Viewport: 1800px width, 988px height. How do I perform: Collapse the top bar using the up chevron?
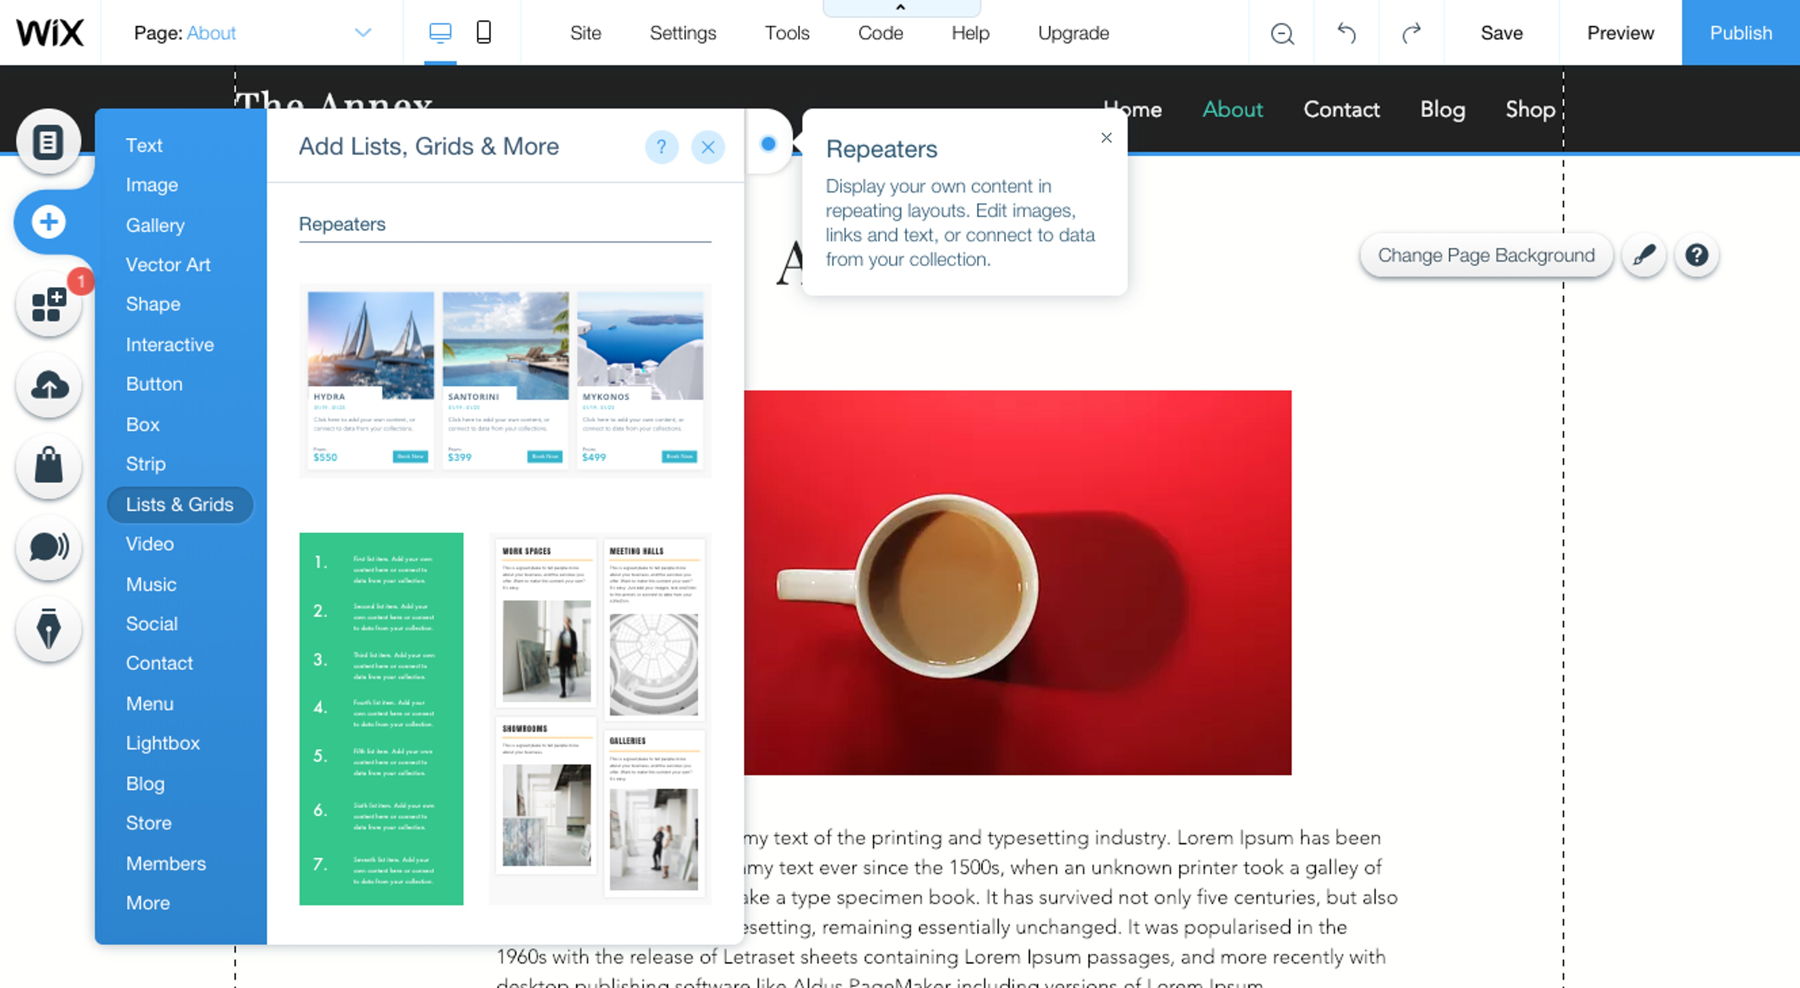click(901, 7)
